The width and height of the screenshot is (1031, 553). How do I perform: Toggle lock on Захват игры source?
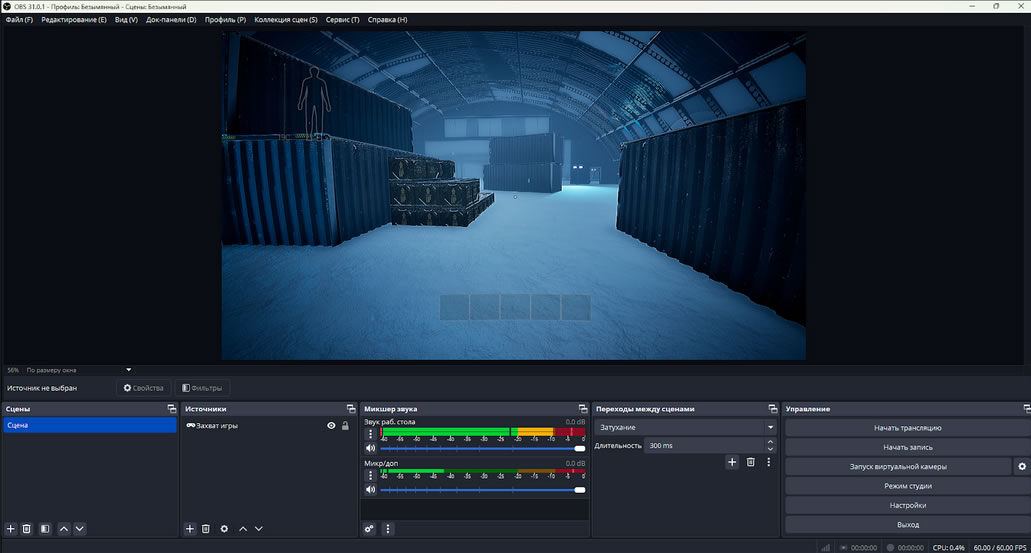(x=345, y=425)
